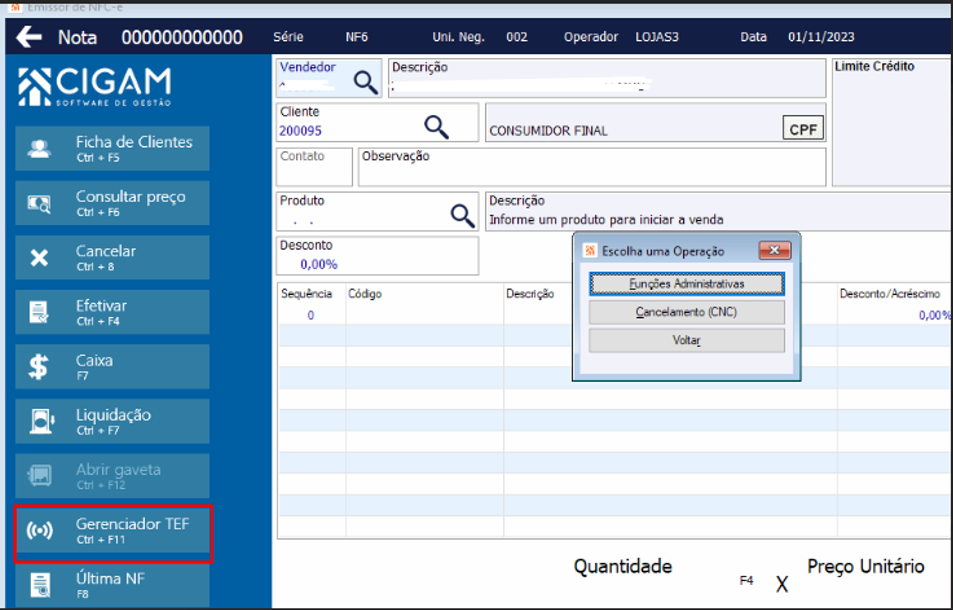Select the Cancelar sidebar button
The width and height of the screenshot is (953, 610).
pos(112,258)
